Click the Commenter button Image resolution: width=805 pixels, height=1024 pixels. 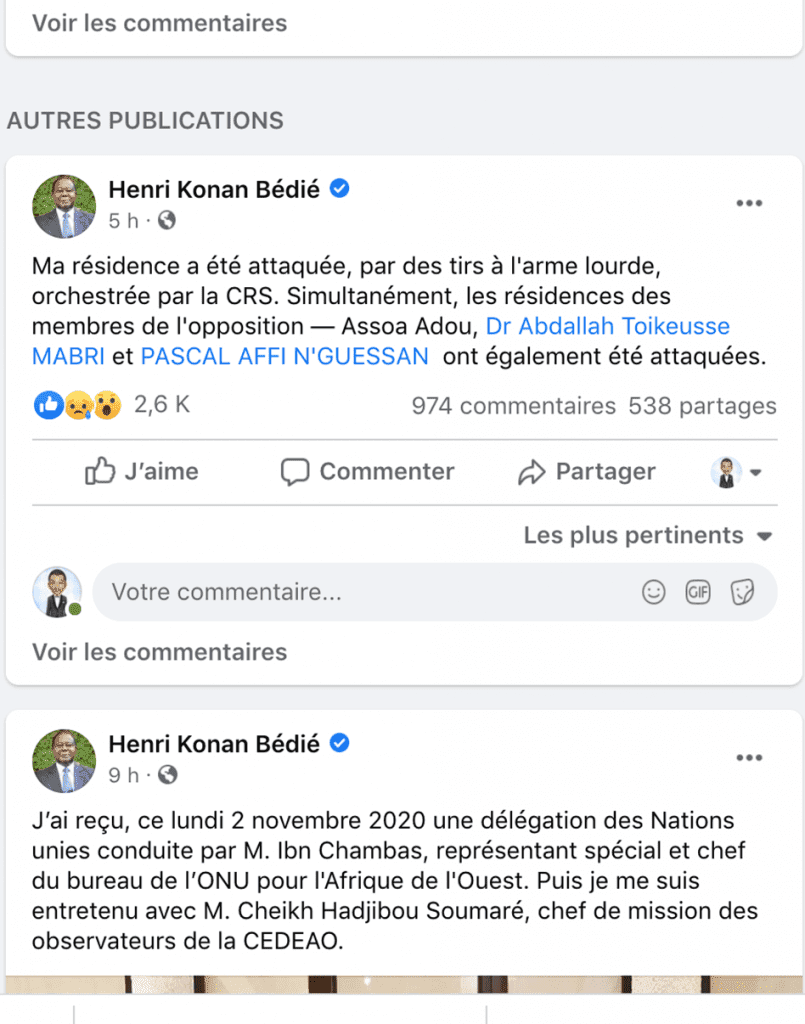[367, 472]
